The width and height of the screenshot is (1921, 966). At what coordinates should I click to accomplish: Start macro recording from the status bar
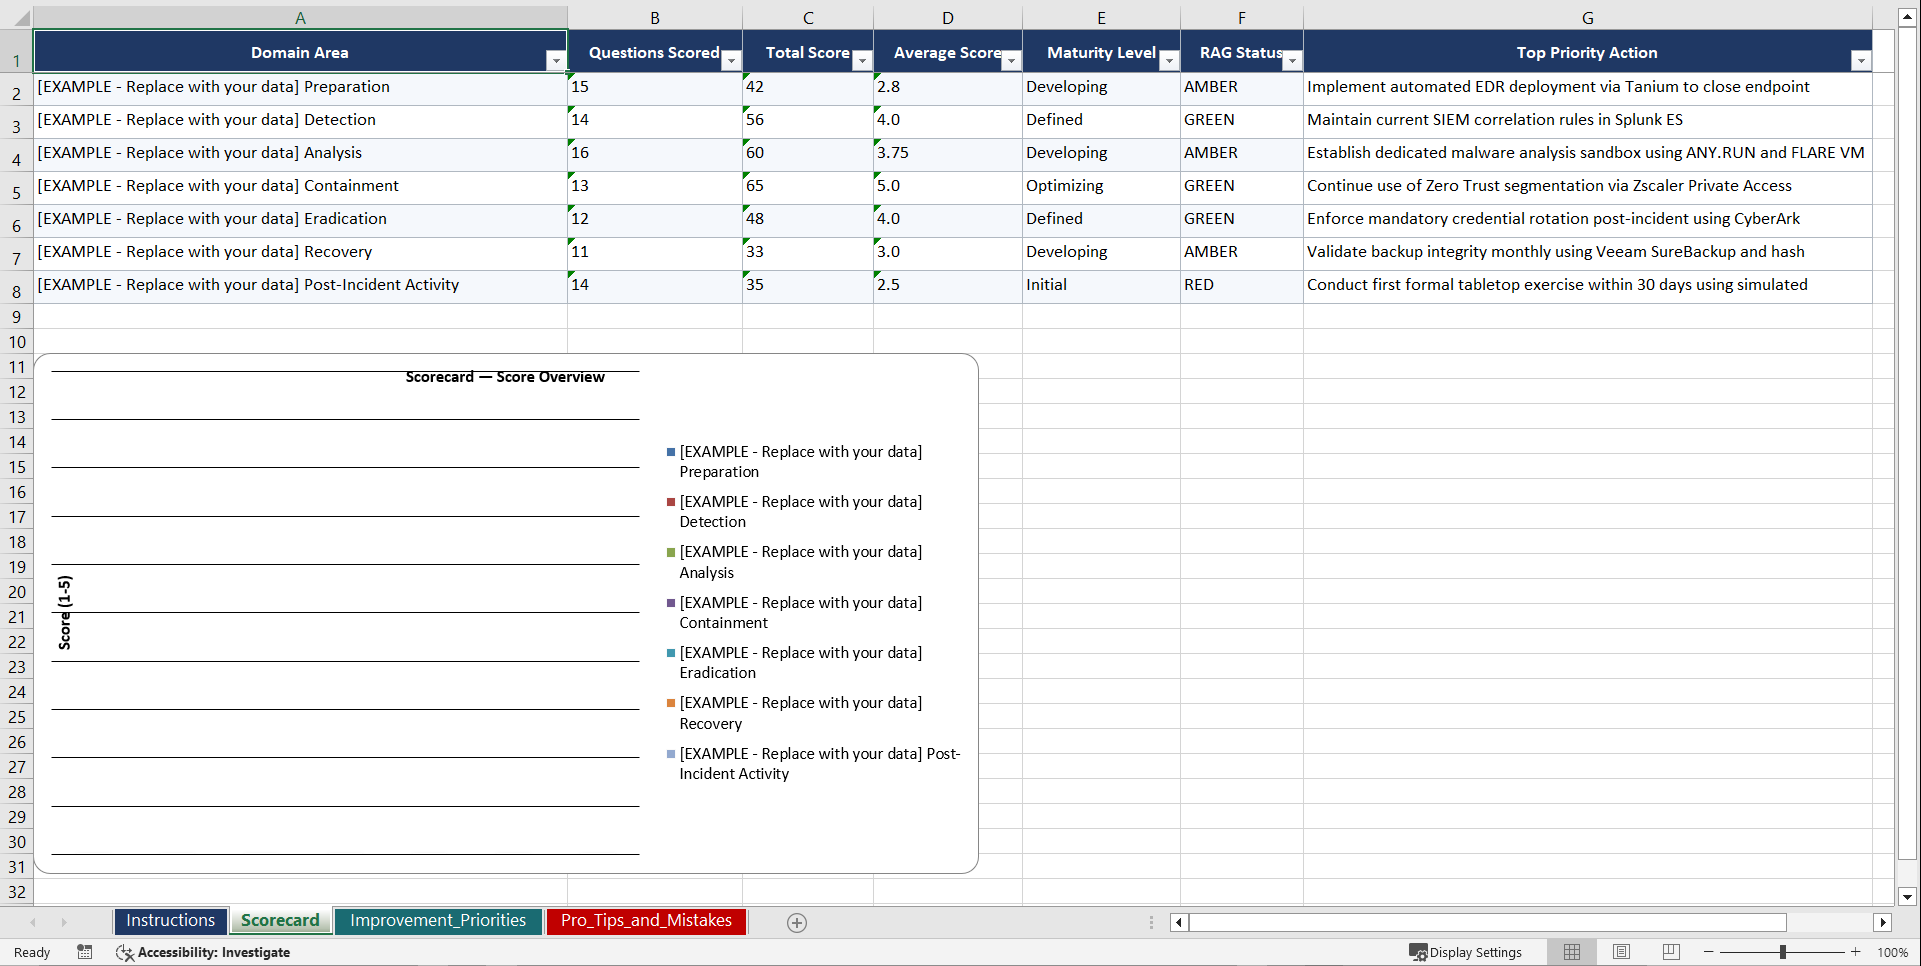[x=85, y=952]
